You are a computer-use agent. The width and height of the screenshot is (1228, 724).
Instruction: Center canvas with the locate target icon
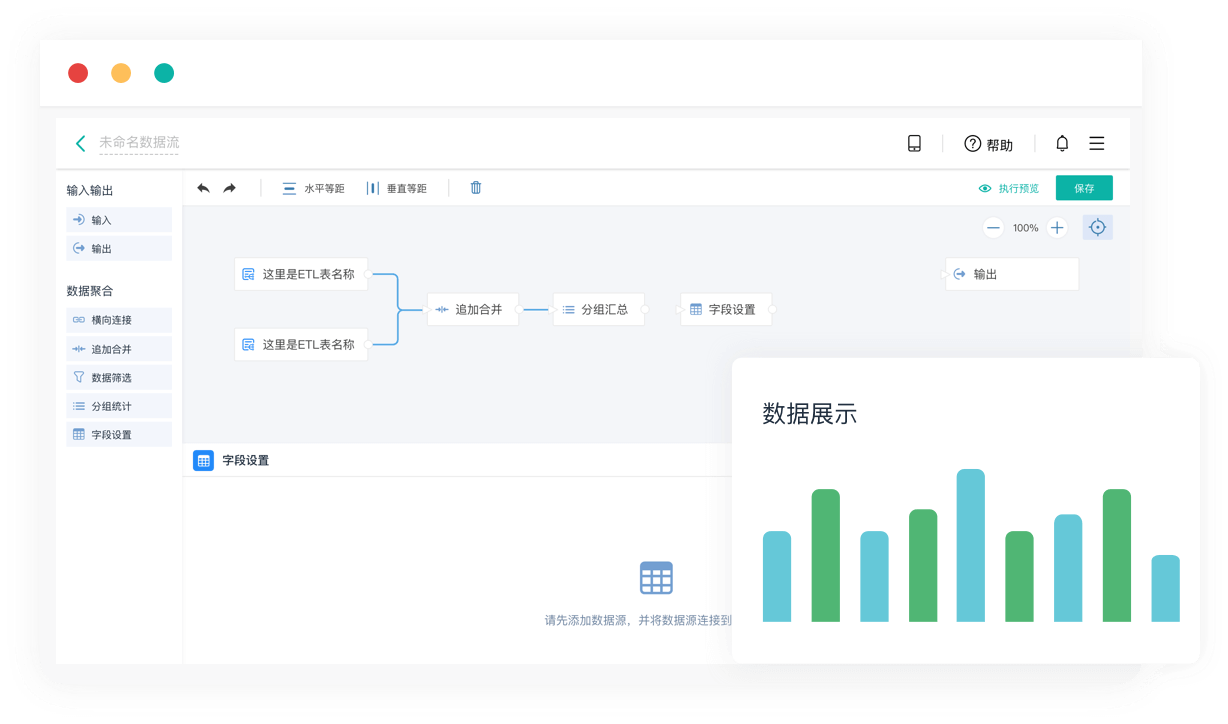(1097, 228)
